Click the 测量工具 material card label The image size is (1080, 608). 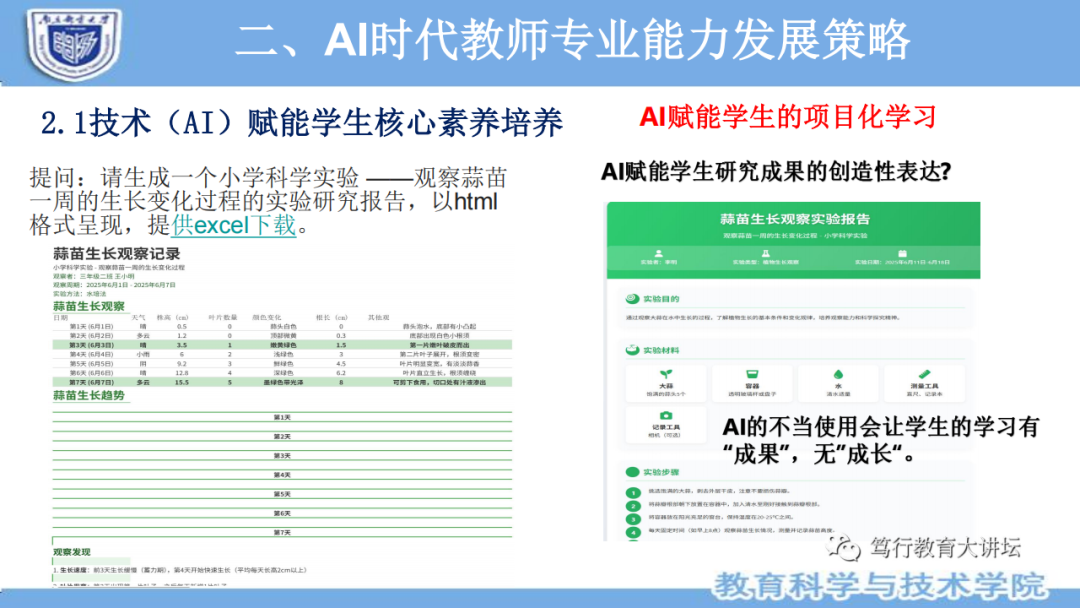pyautogui.click(x=924, y=386)
